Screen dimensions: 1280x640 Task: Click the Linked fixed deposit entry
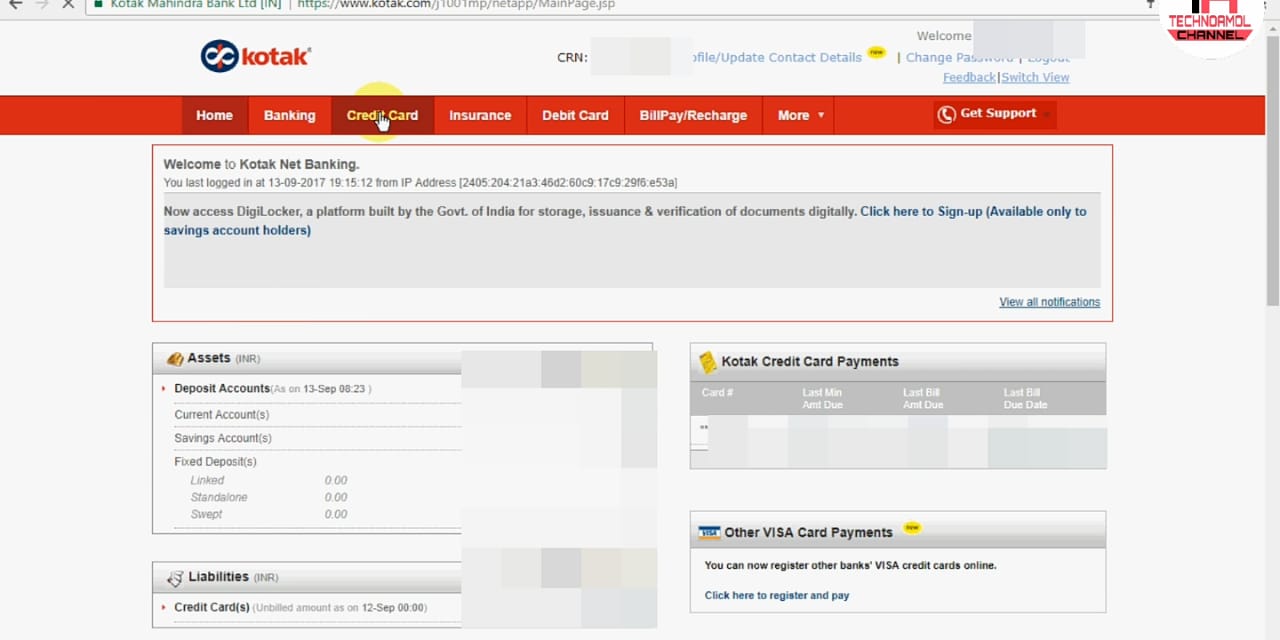tap(207, 480)
